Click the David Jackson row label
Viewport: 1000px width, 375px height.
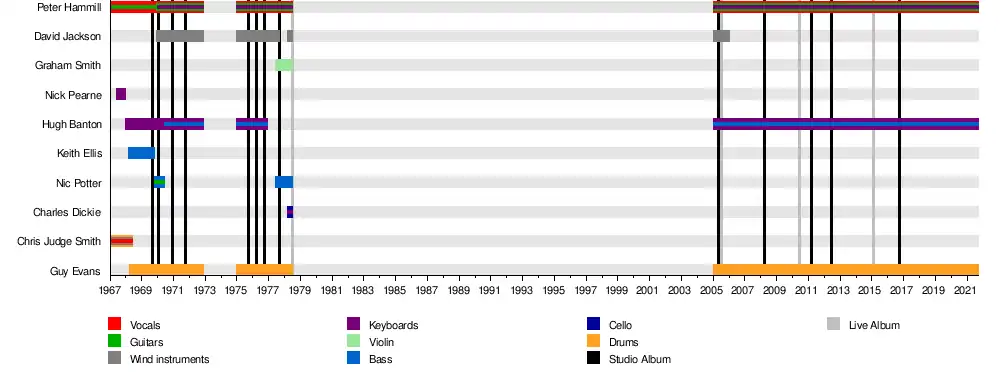coord(68,36)
